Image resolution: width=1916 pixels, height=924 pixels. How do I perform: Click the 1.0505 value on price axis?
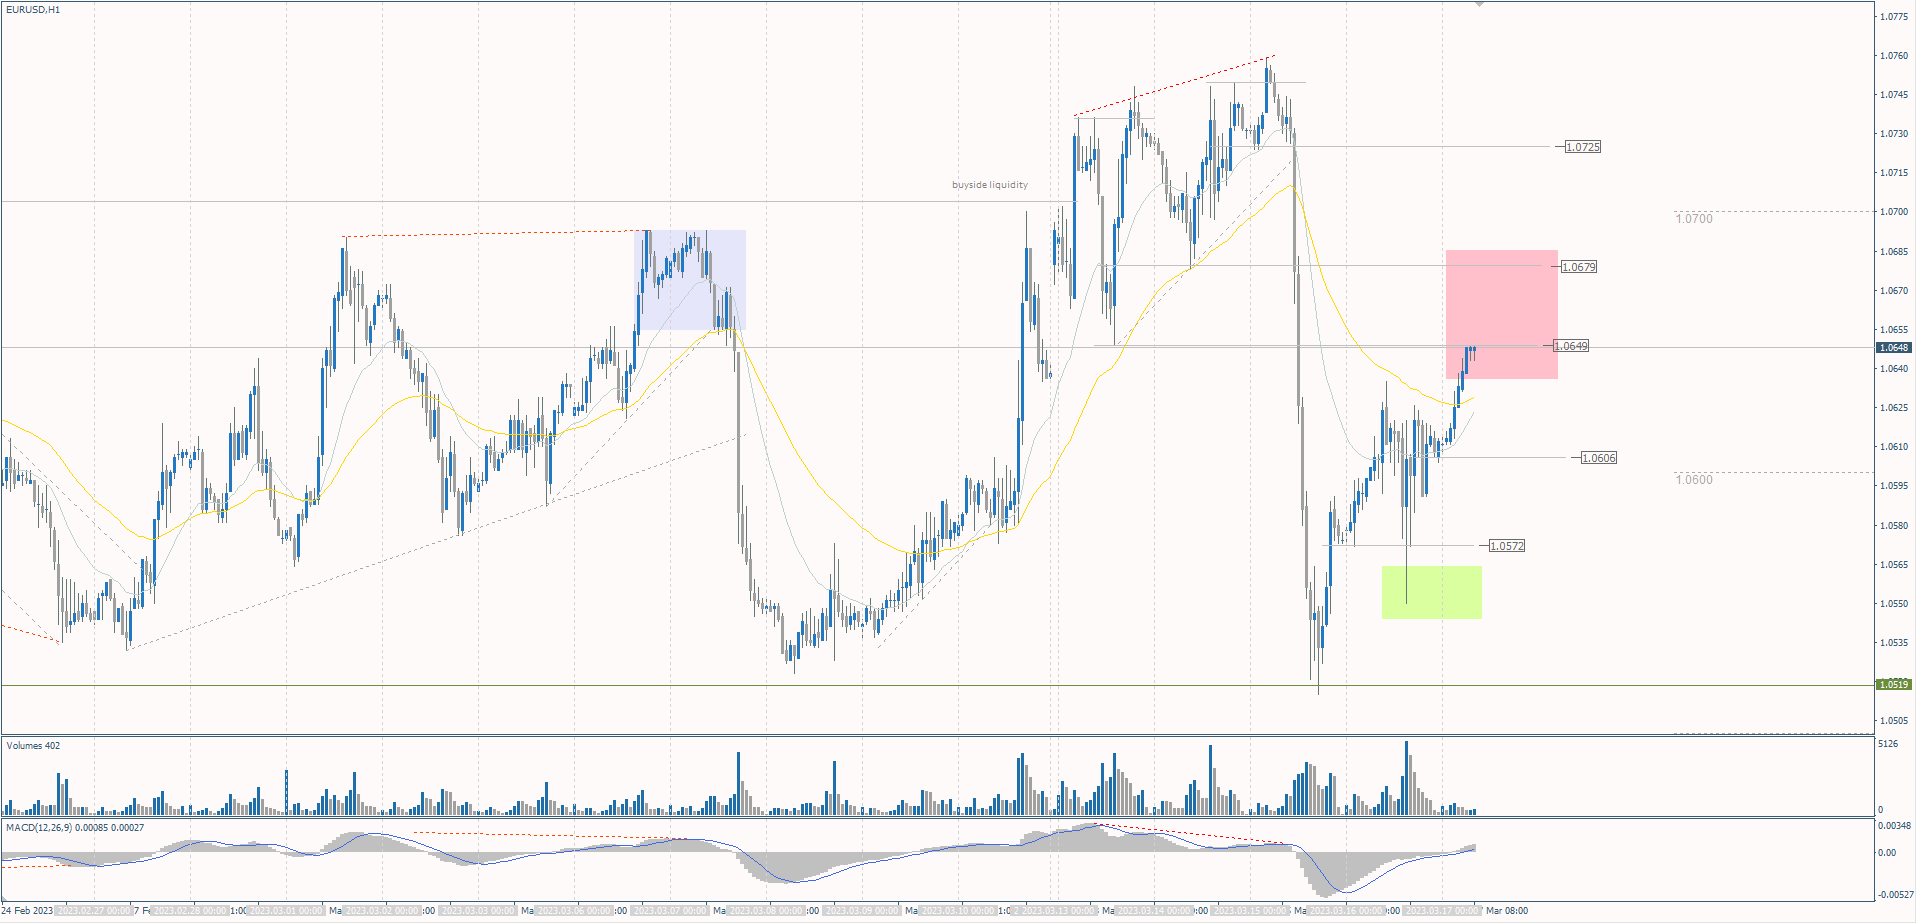tap(1893, 721)
